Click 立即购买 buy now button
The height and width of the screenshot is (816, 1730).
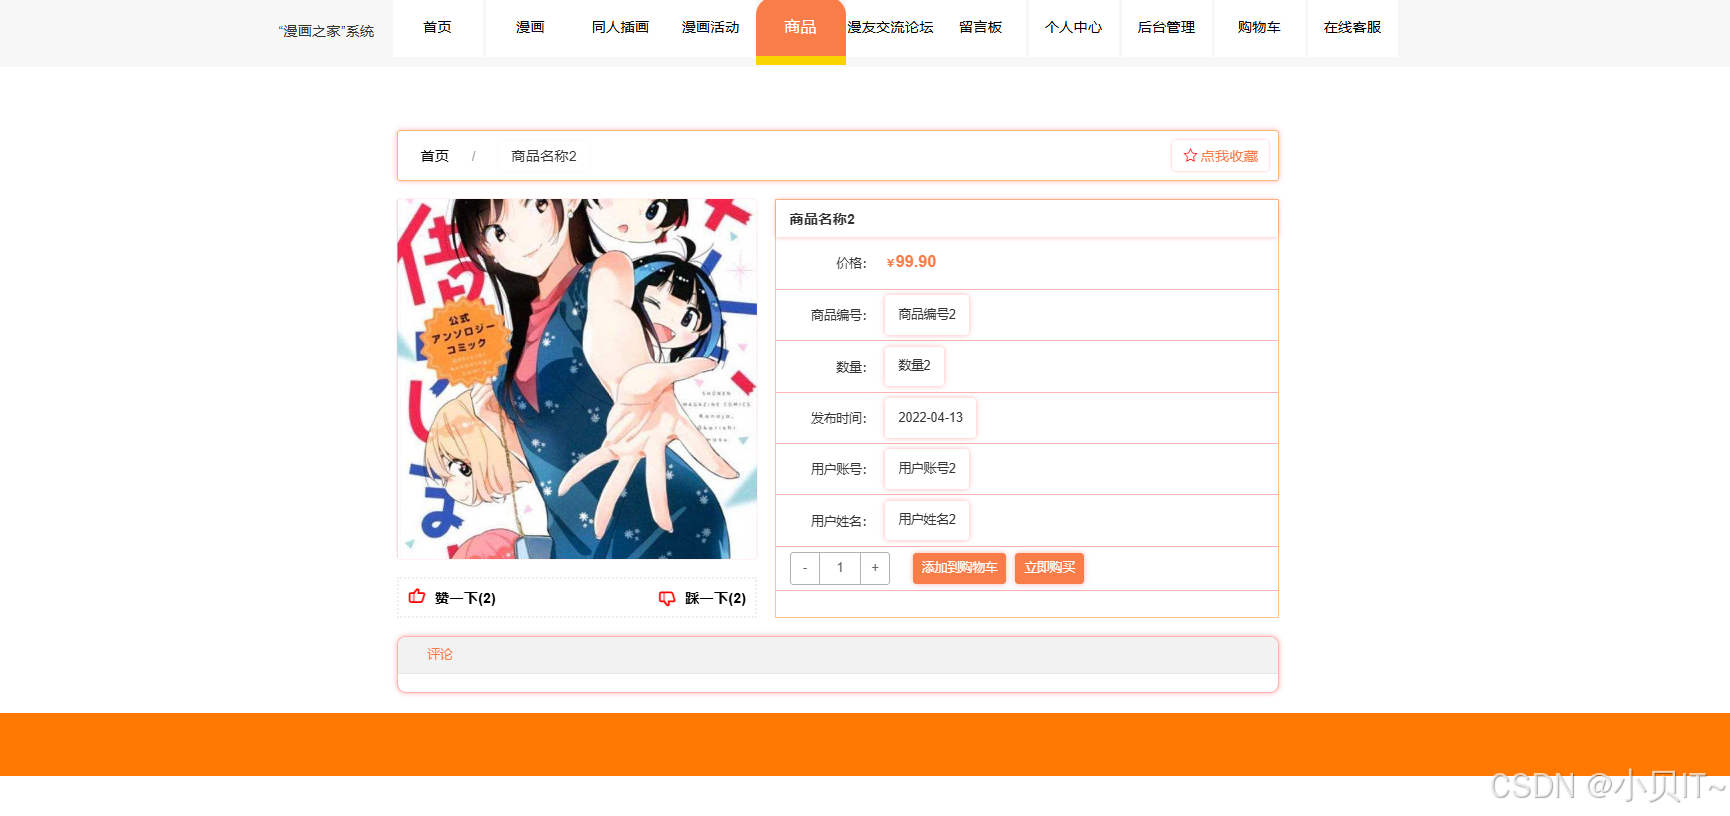click(1050, 568)
